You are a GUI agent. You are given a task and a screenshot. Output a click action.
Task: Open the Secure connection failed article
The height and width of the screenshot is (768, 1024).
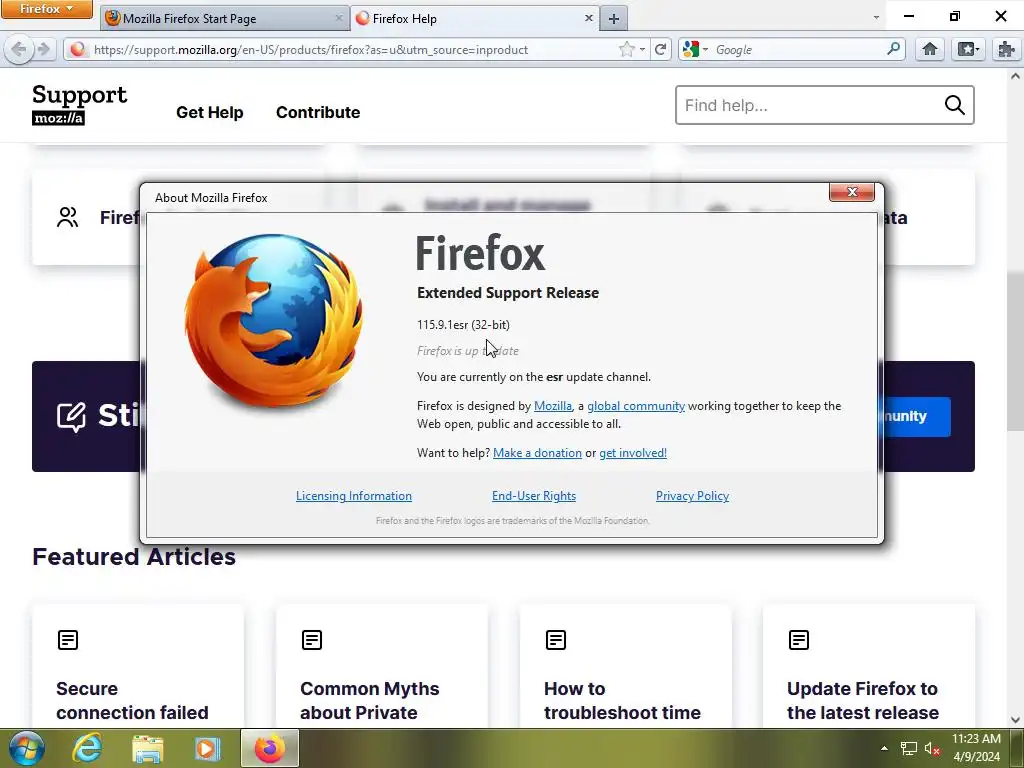[133, 700]
